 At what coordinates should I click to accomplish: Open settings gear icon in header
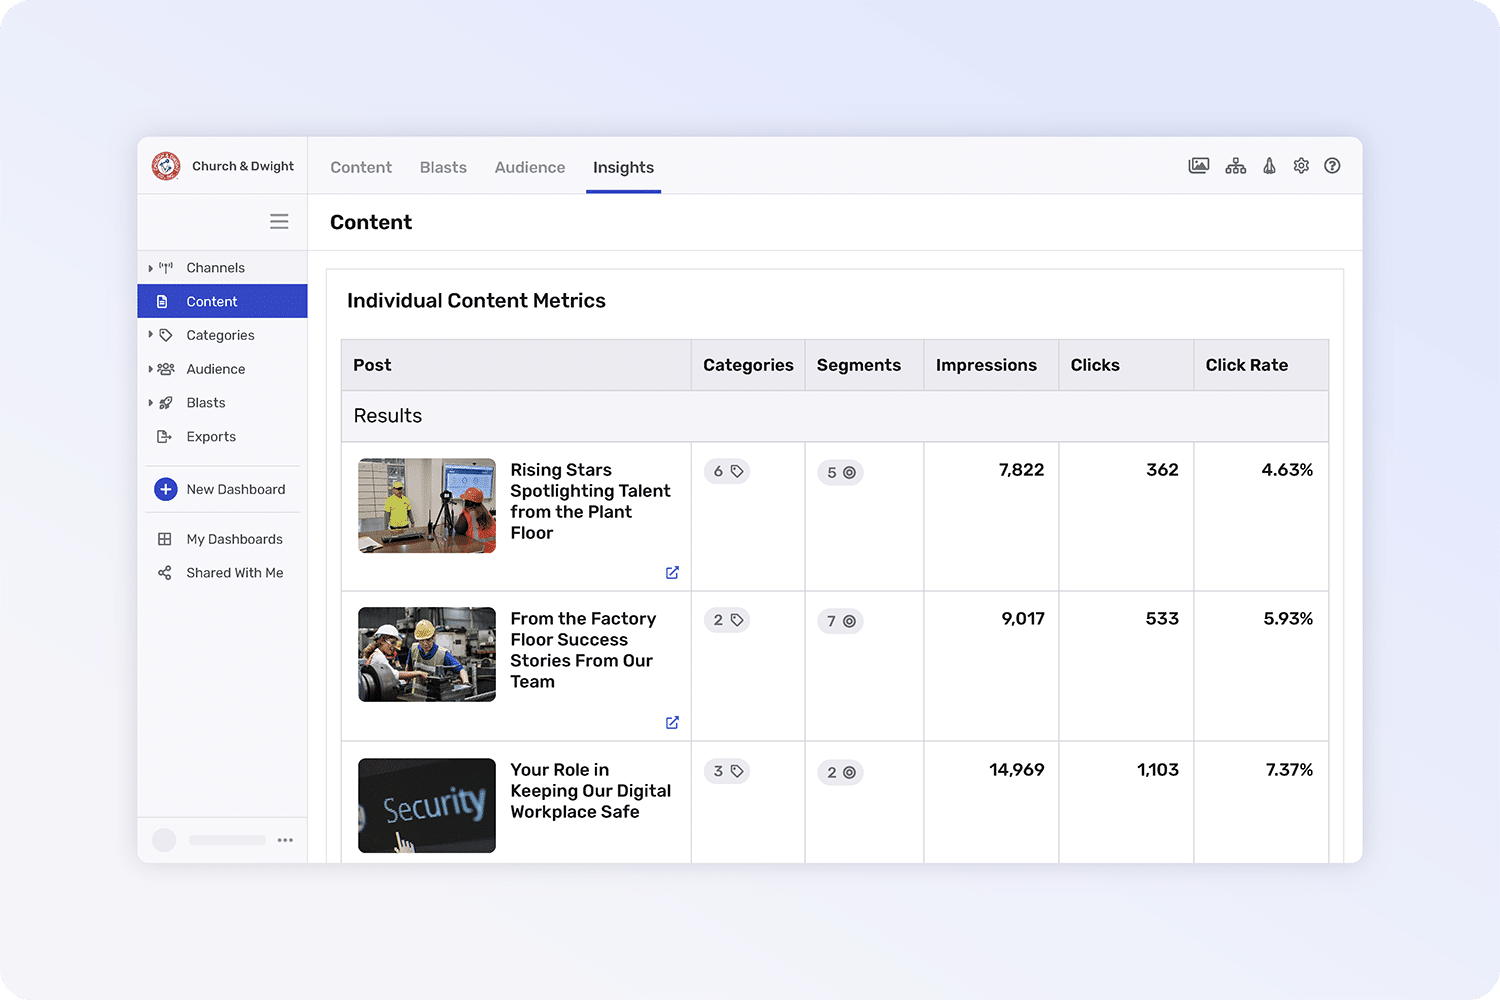pyautogui.click(x=1301, y=166)
